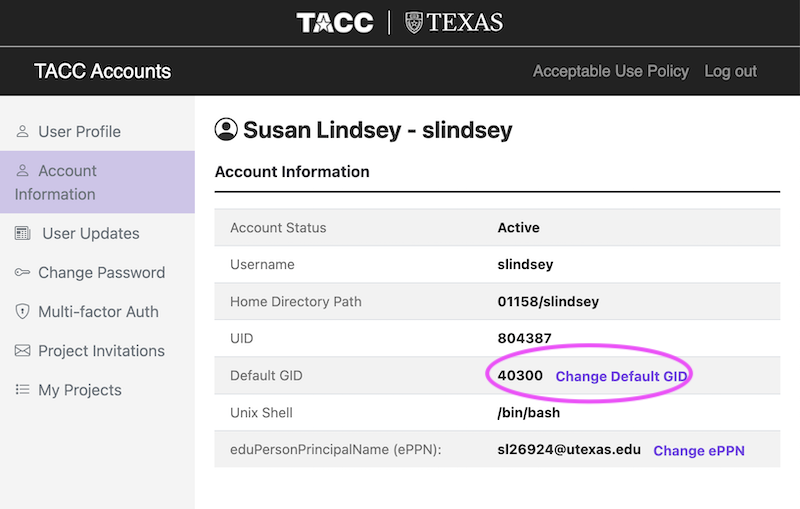Click the User Profile person icon
The image size is (800, 509).
[22, 132]
